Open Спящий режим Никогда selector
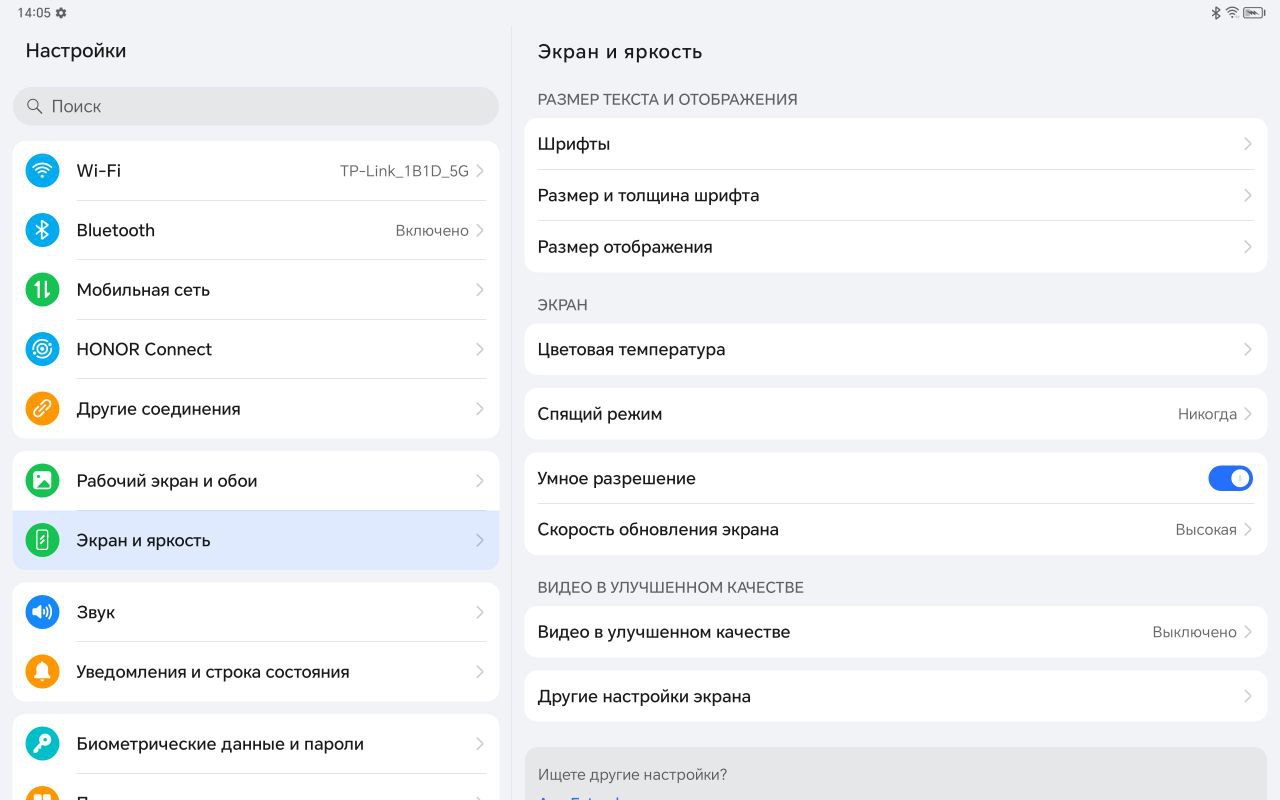 [1215, 414]
